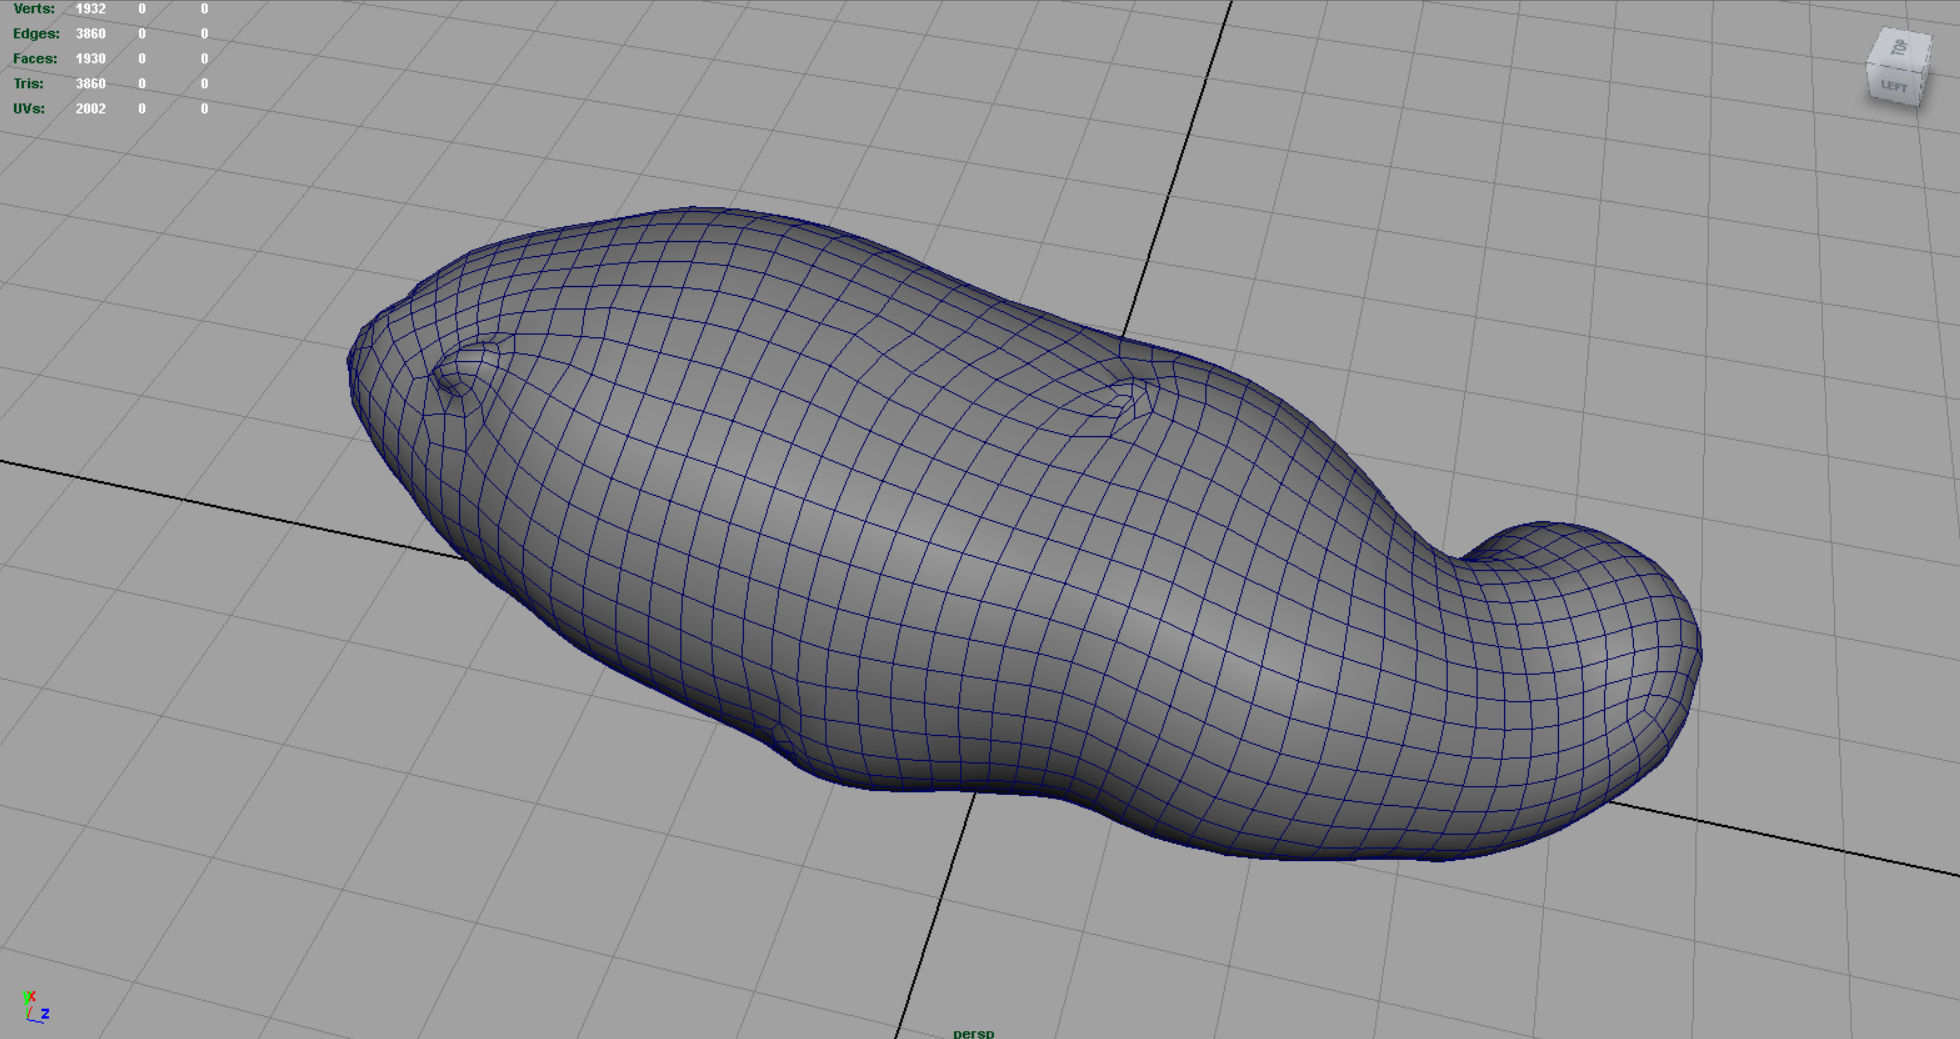Screen dimensions: 1960x1039
Task: Click the UV count value 2002
Action: (90, 108)
